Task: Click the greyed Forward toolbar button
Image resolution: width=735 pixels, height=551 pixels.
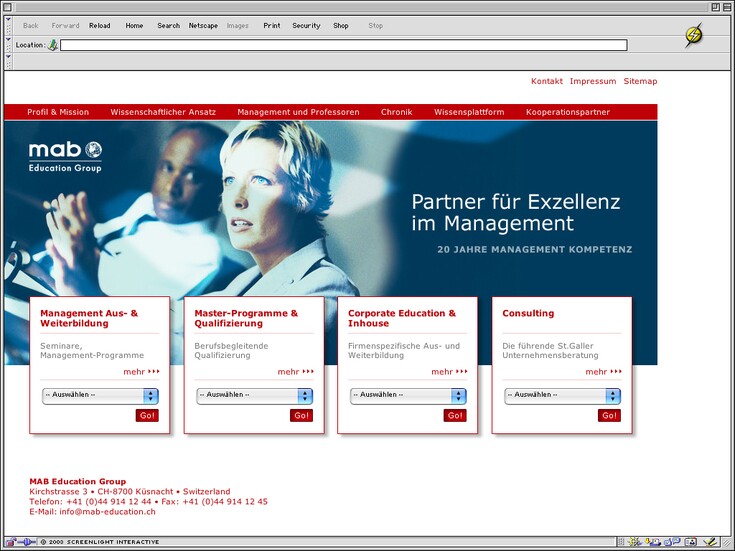Action: pyautogui.click(x=65, y=26)
